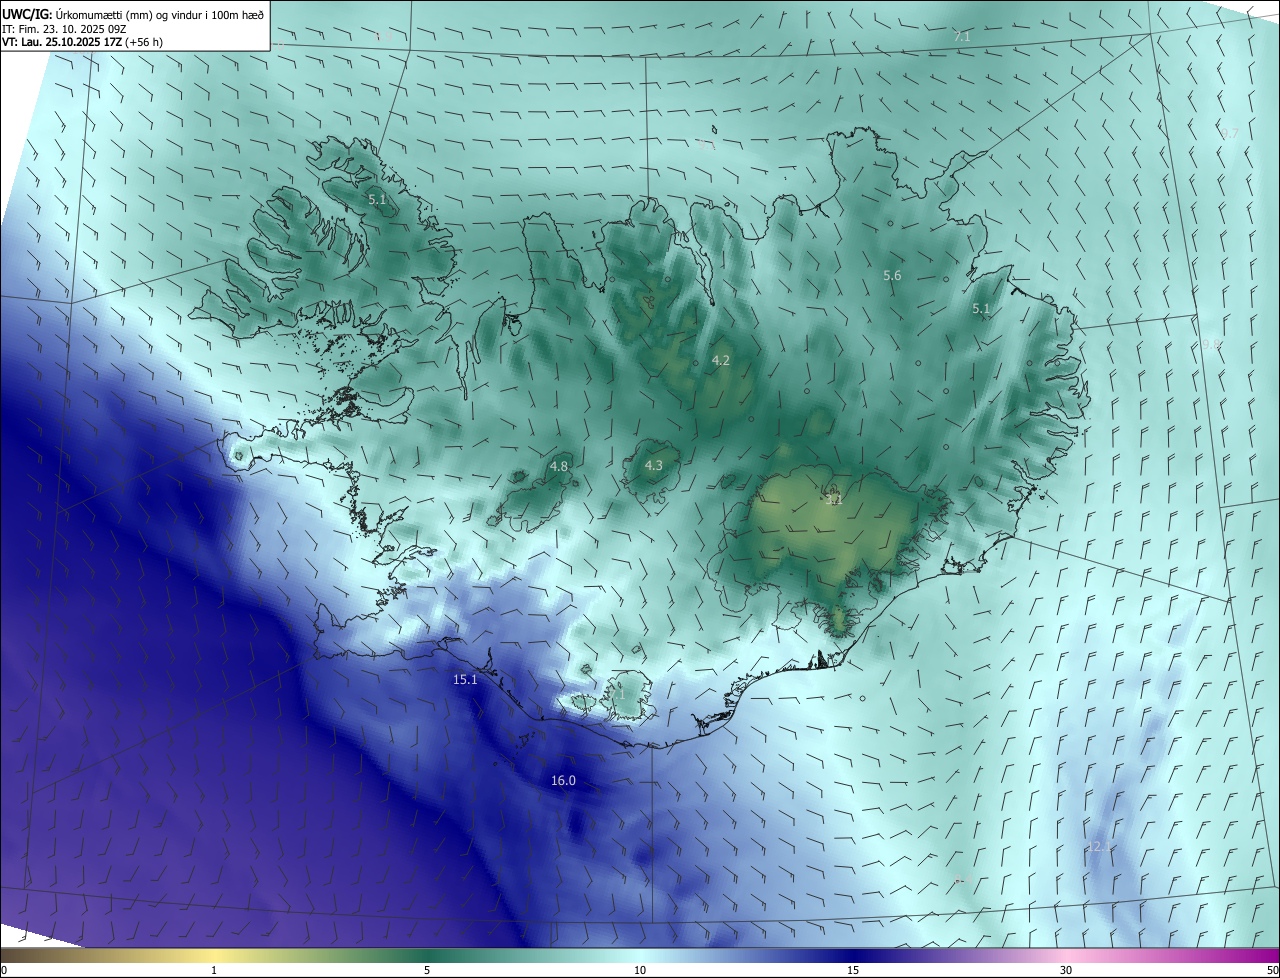Click the valid time line 'VT: Lau. 25.10.2025 17Z (+56 h)'

82,42
